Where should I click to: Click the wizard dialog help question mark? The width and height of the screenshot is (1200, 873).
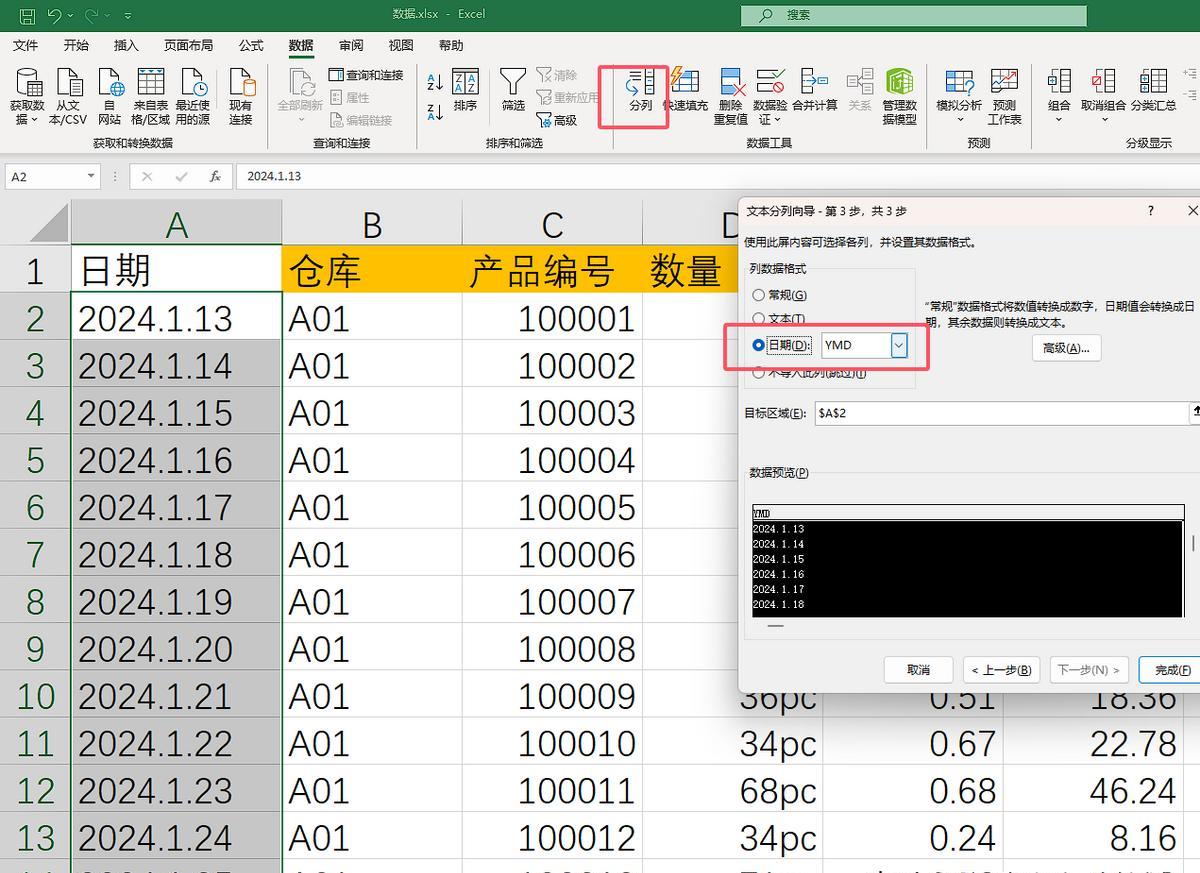click(1151, 211)
